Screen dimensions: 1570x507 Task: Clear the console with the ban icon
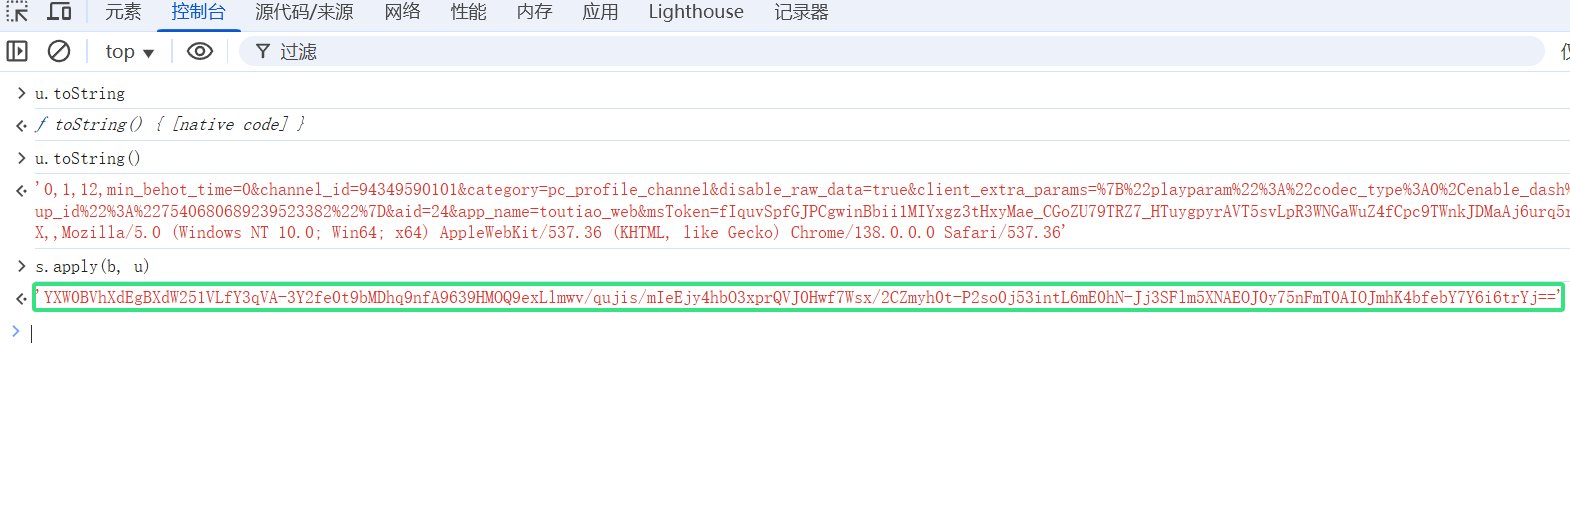(59, 51)
